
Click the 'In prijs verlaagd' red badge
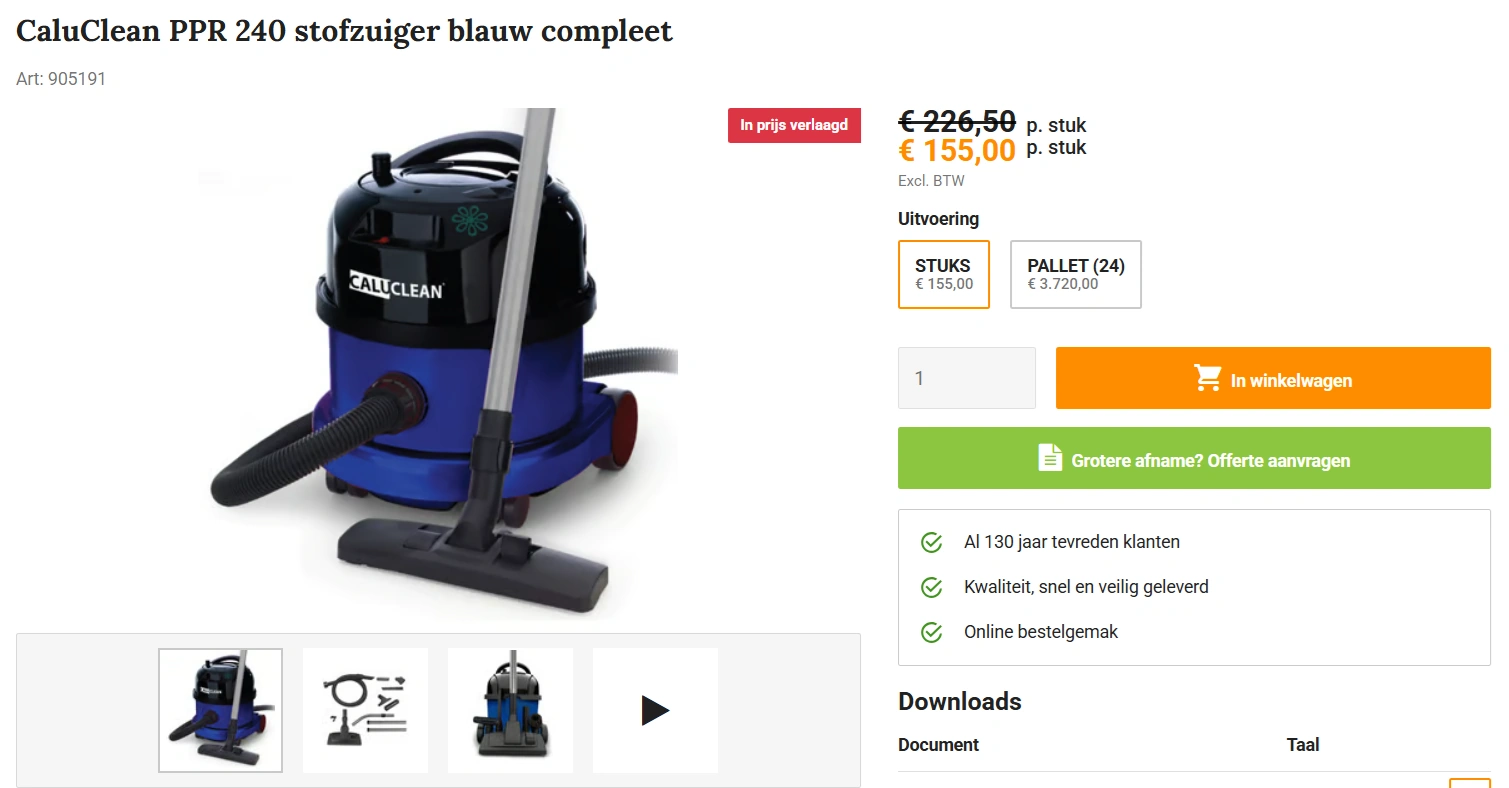pyautogui.click(x=794, y=125)
